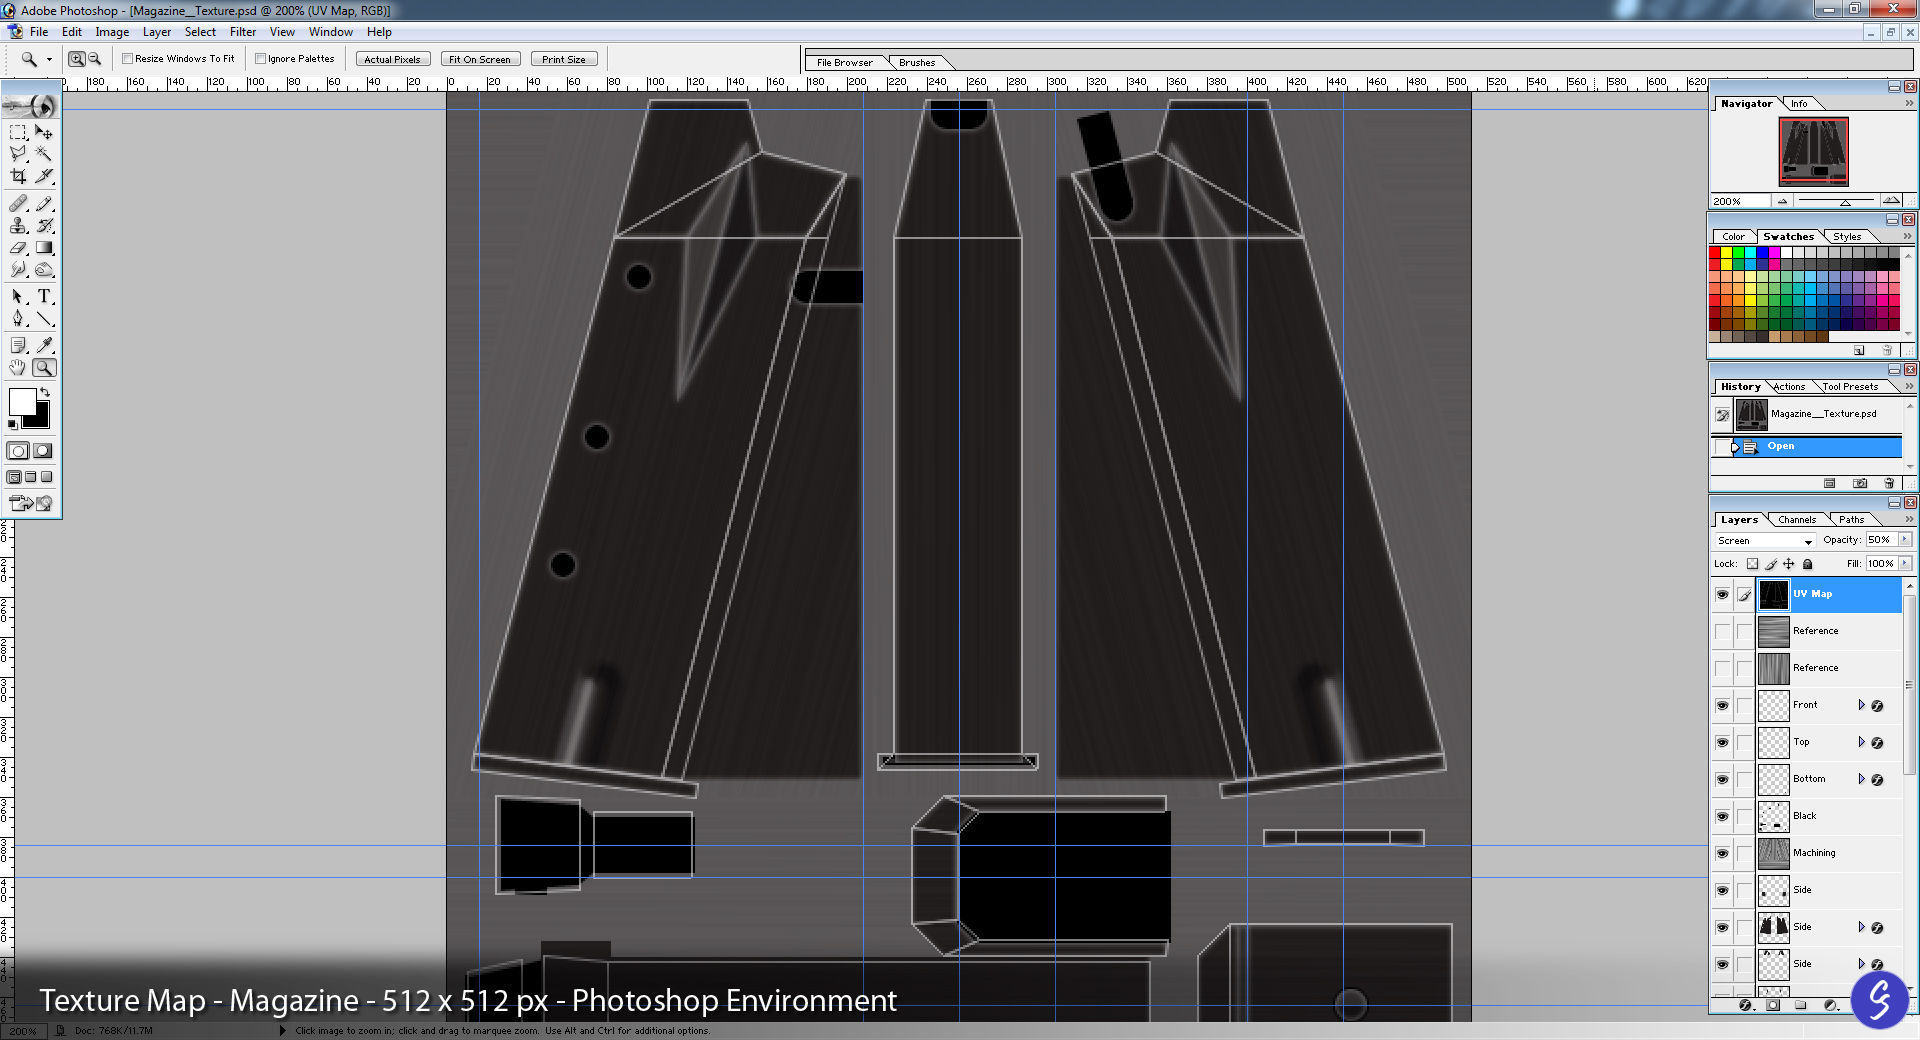
Task: Expand the Top layer effects
Action: 1861,742
